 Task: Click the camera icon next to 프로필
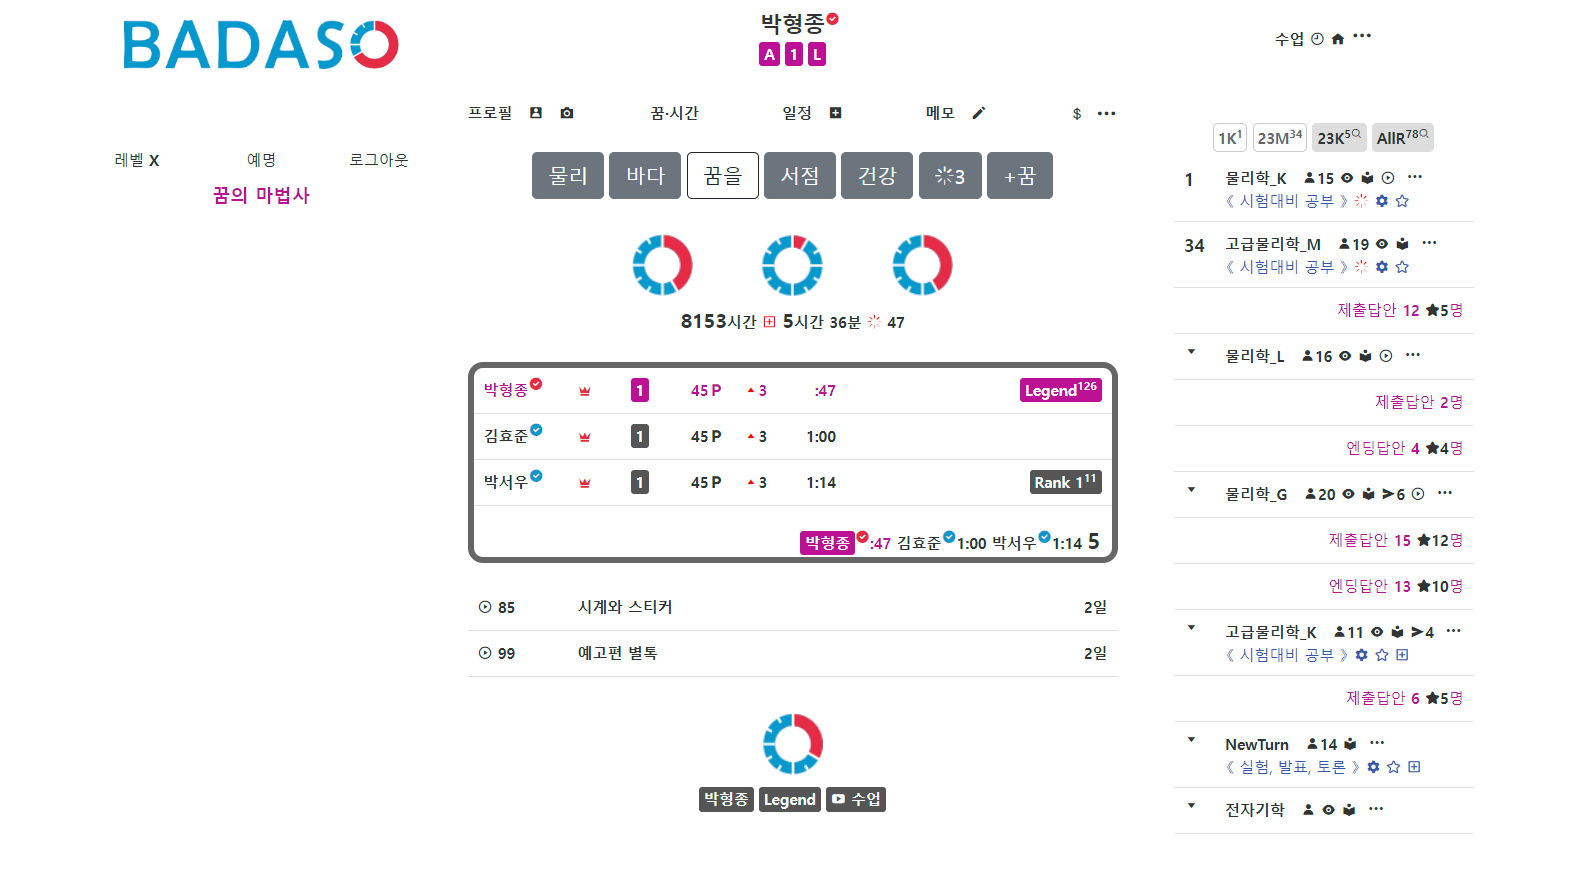(567, 113)
